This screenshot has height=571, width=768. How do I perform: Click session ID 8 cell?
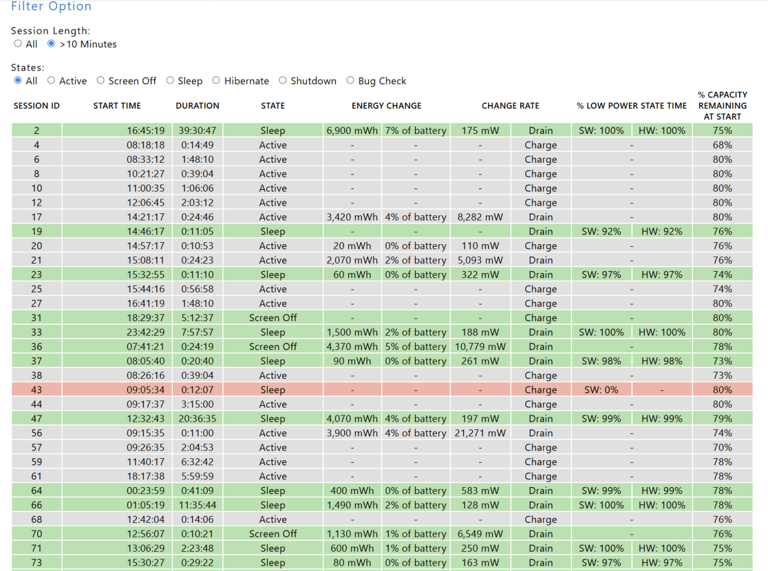click(37, 174)
